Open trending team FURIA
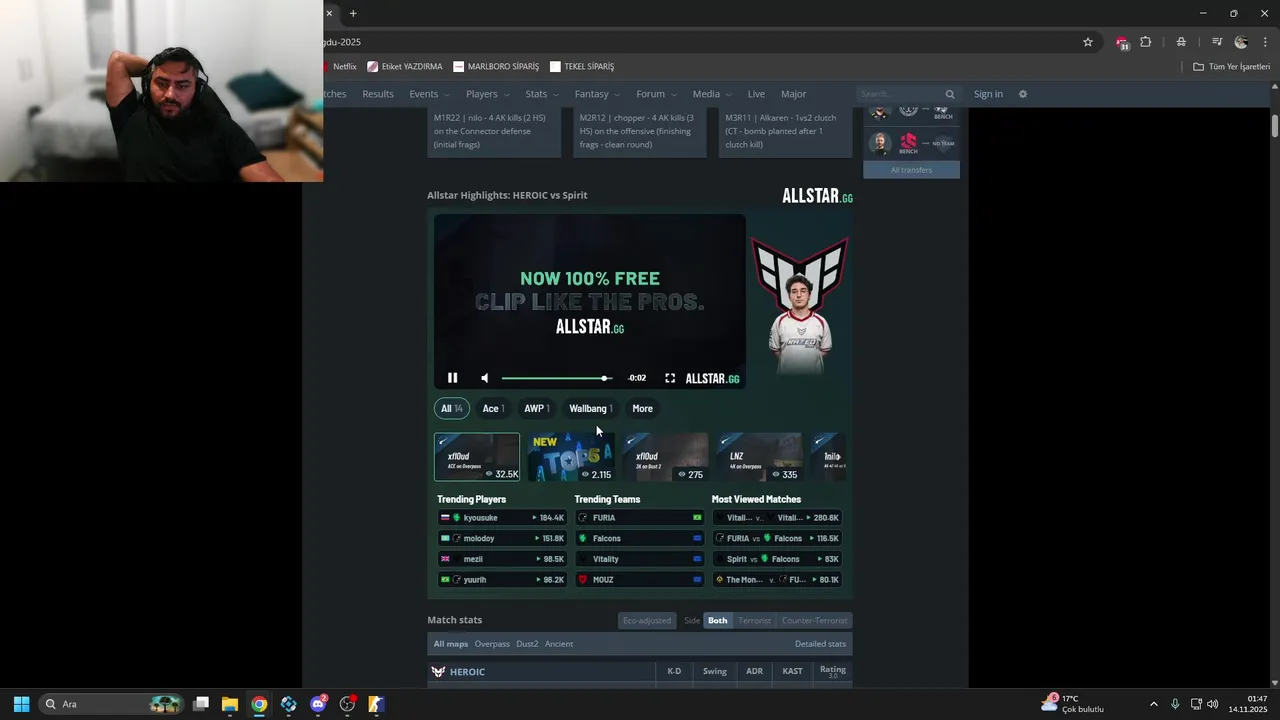The image size is (1280, 720). [x=639, y=518]
